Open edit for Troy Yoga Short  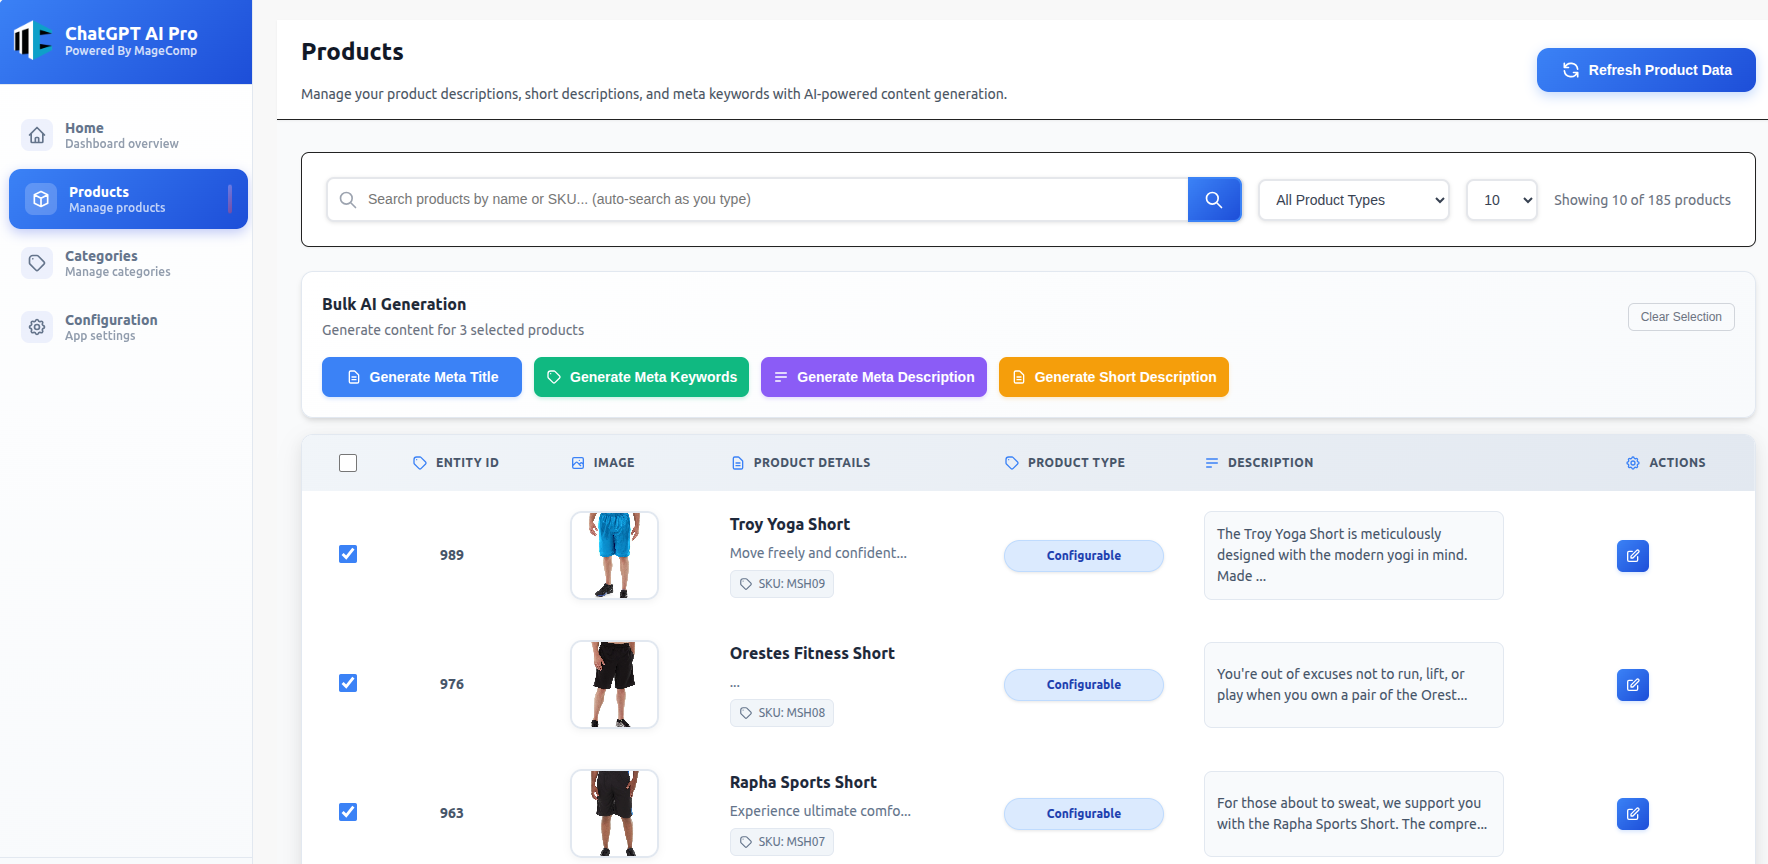tap(1632, 556)
